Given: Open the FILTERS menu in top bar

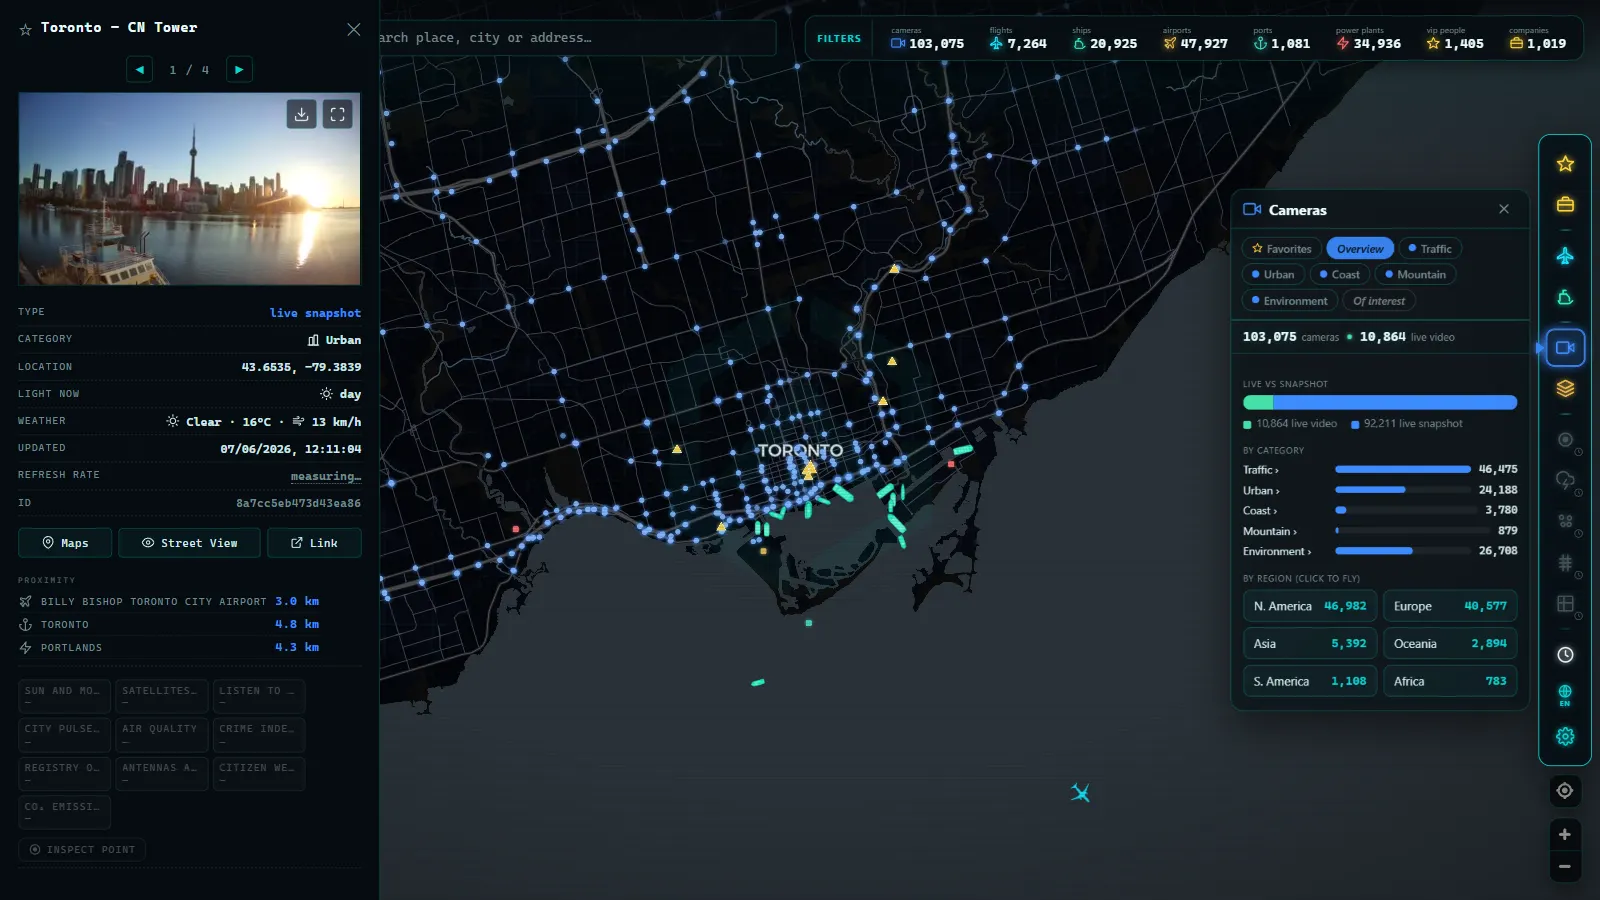Looking at the screenshot, I should (x=838, y=39).
